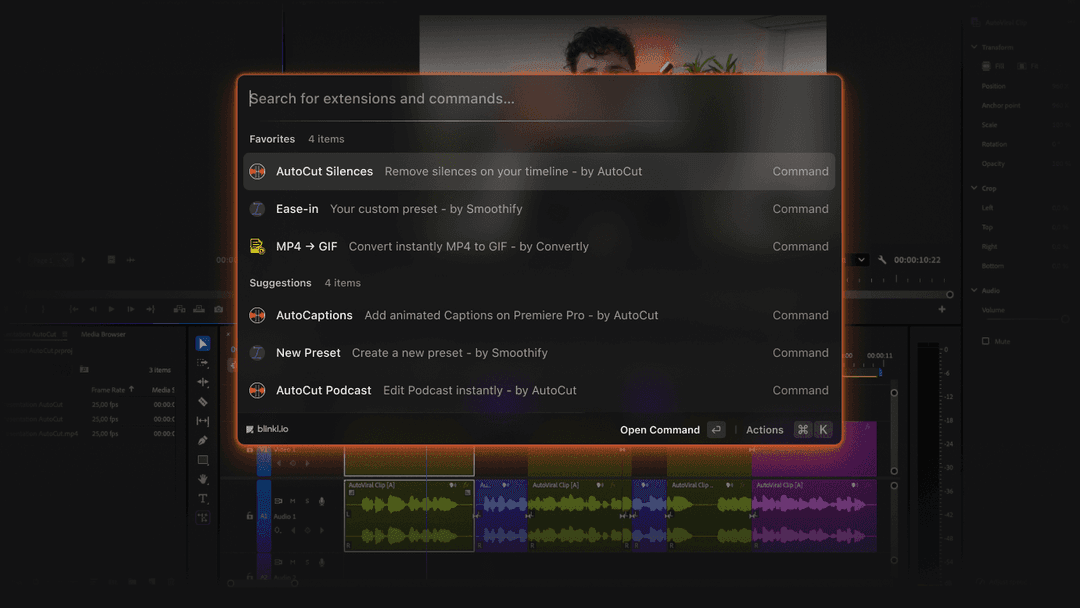Viewport: 1080px width, 608px height.
Task: Select the Type tool
Action: [x=203, y=498]
